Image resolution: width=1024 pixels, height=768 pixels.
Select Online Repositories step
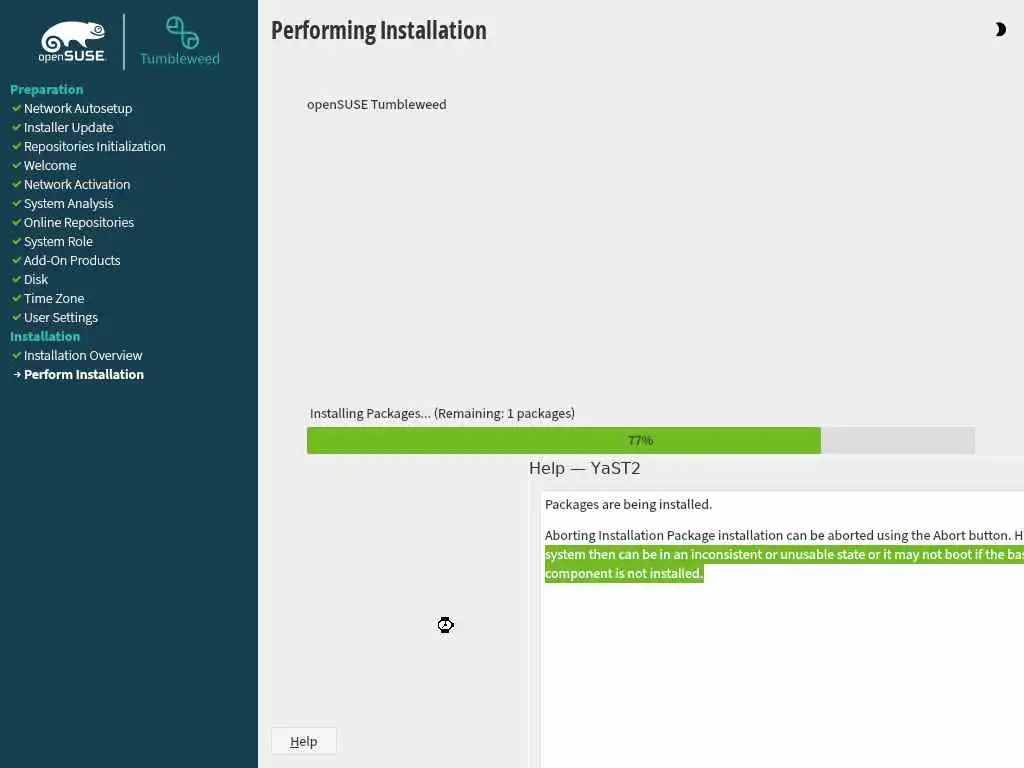tap(79, 222)
